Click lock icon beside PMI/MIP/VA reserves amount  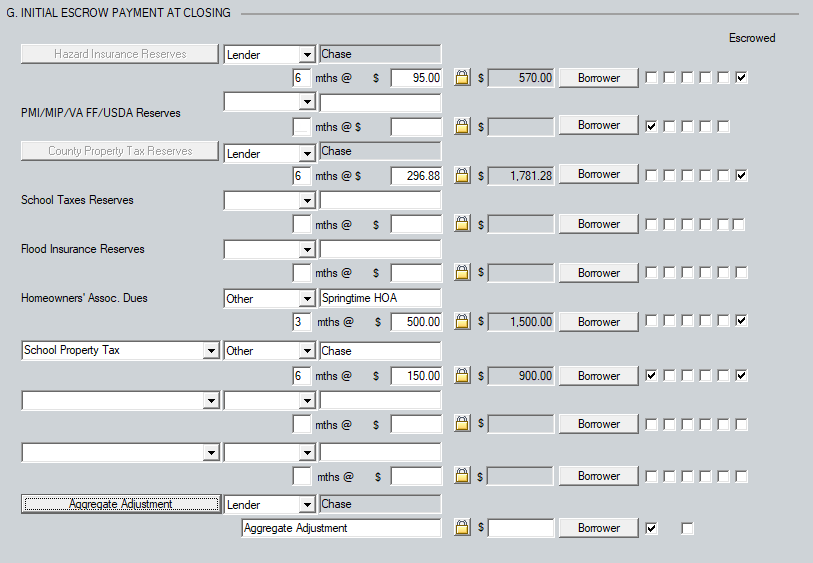coord(462,126)
